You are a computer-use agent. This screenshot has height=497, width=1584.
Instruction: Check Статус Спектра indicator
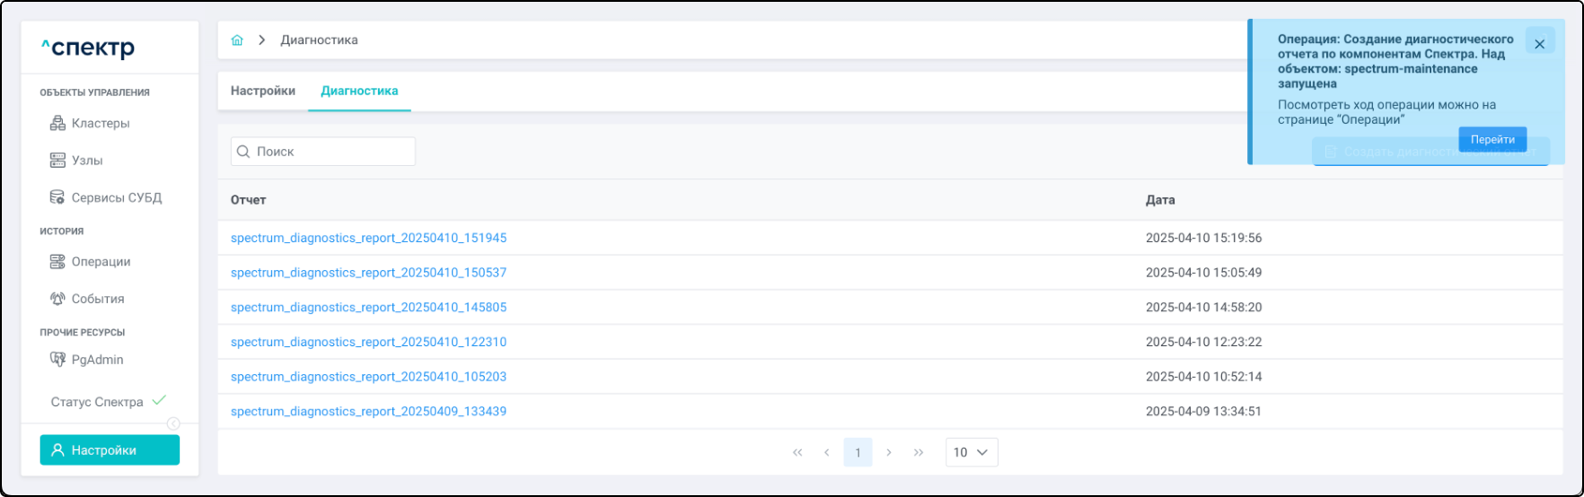click(108, 401)
